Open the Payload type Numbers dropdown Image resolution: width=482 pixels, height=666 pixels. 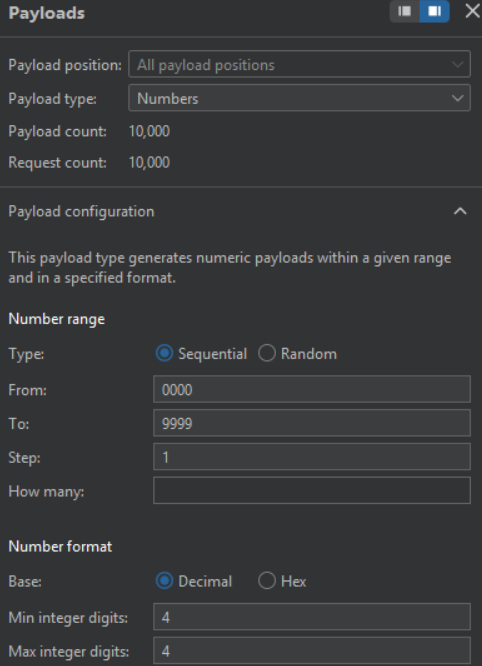click(299, 98)
